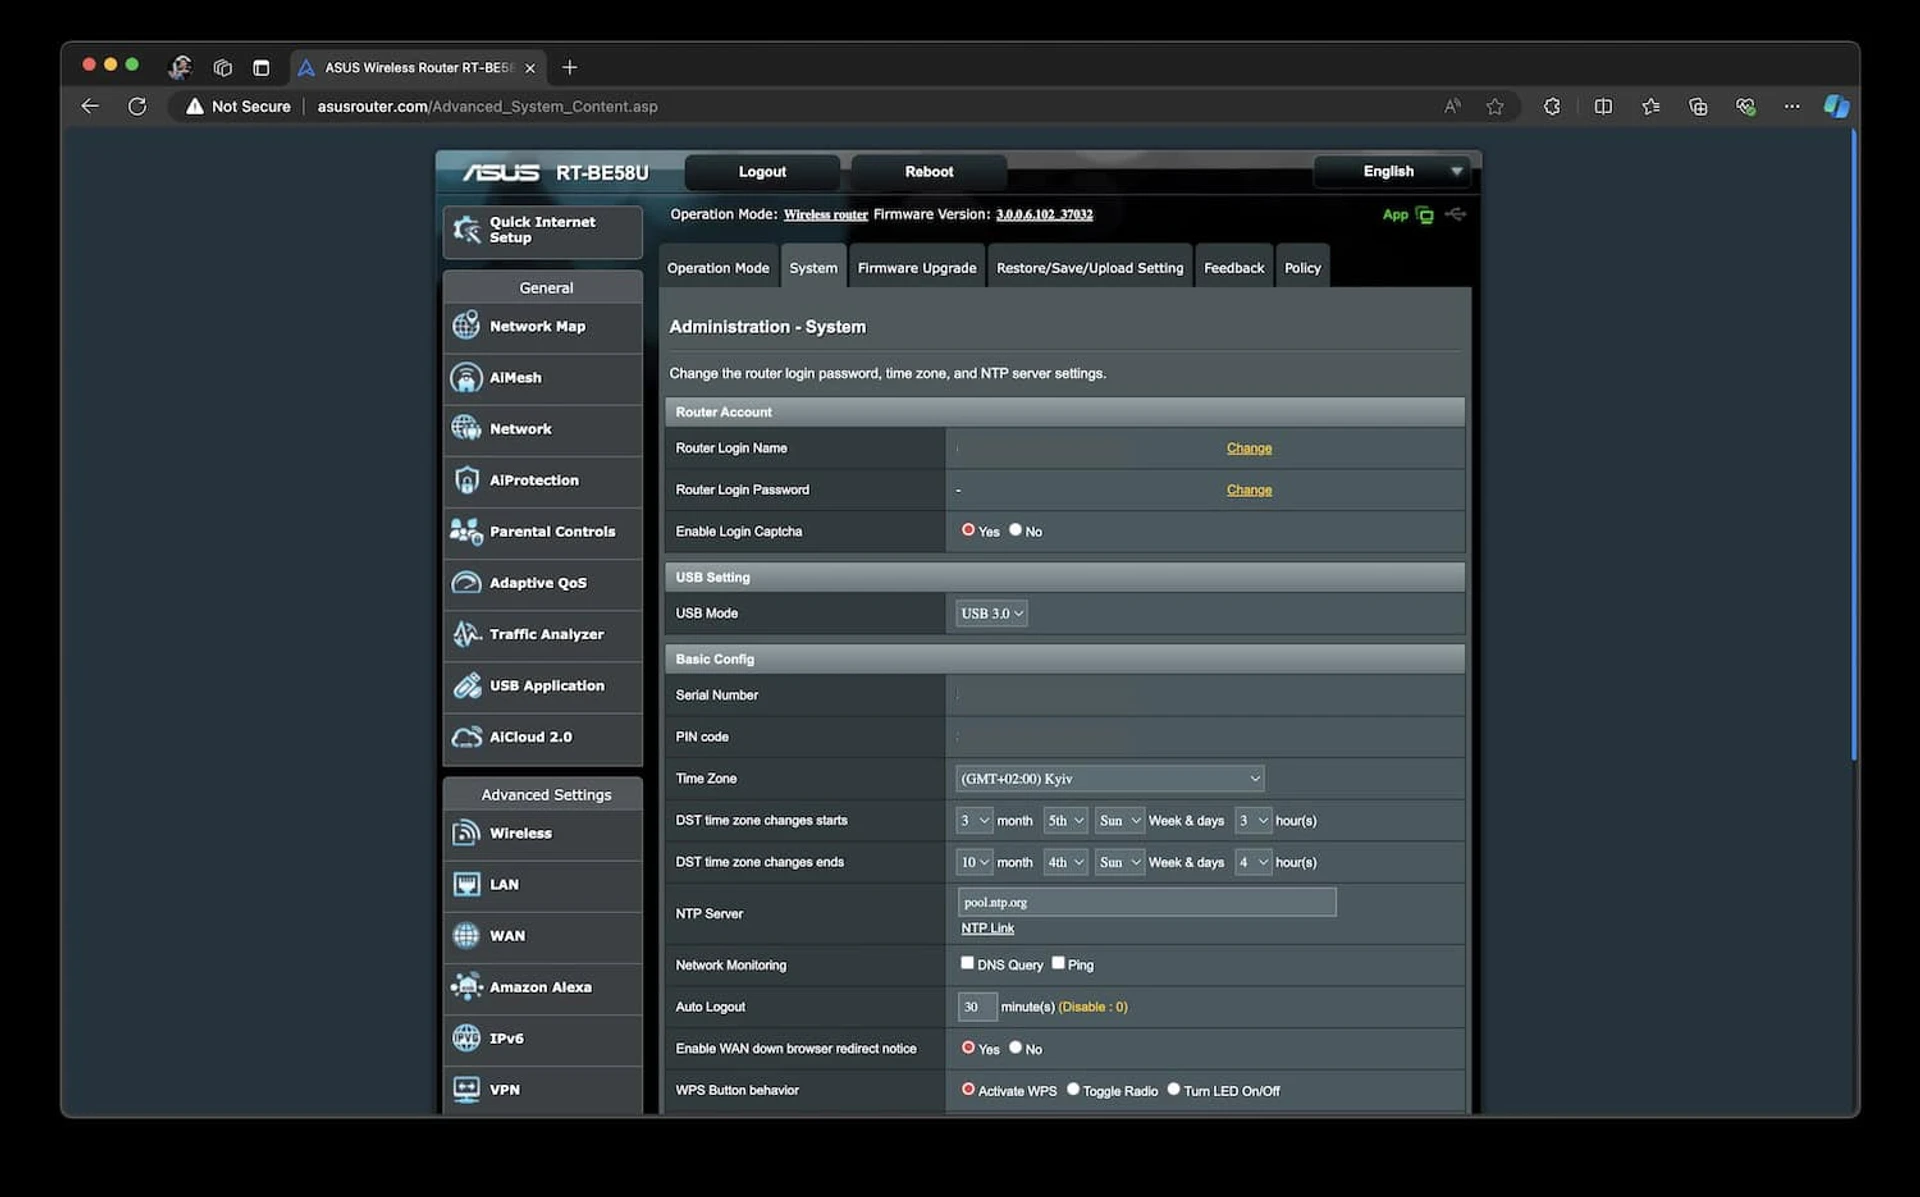This screenshot has width=1920, height=1197.
Task: Select Toggle Radio WPS behavior
Action: point(1073,1090)
